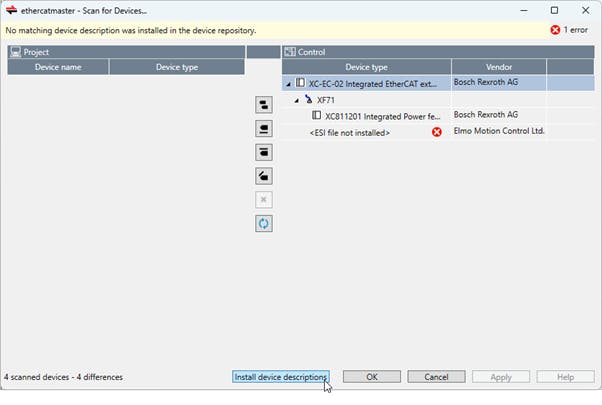Maximize the Scan for Devices window
Image resolution: width=602 pixels, height=405 pixels.
554,10
